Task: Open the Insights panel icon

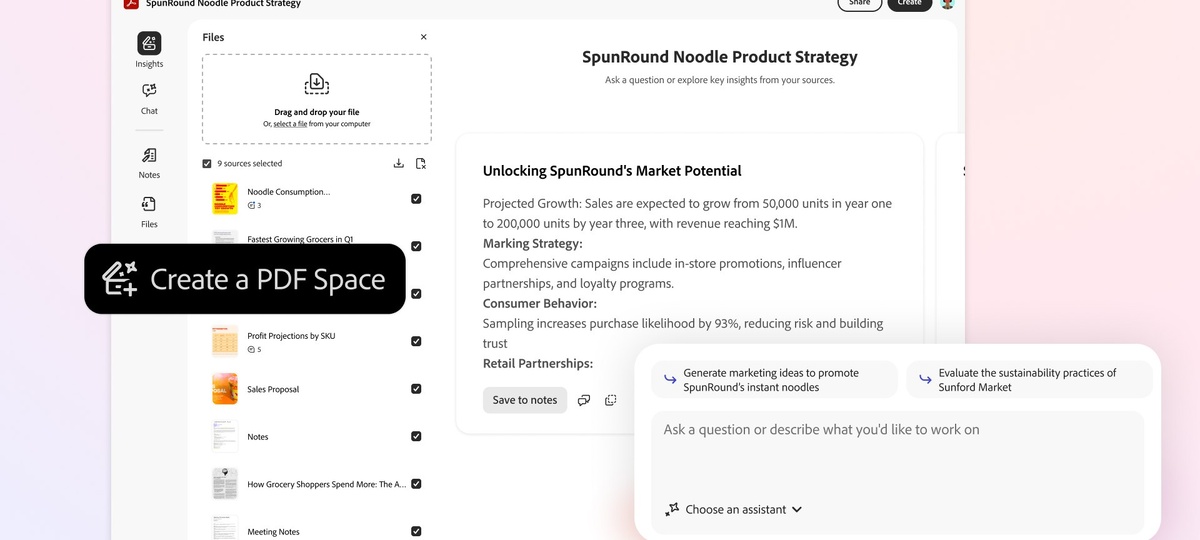Action: [149, 44]
